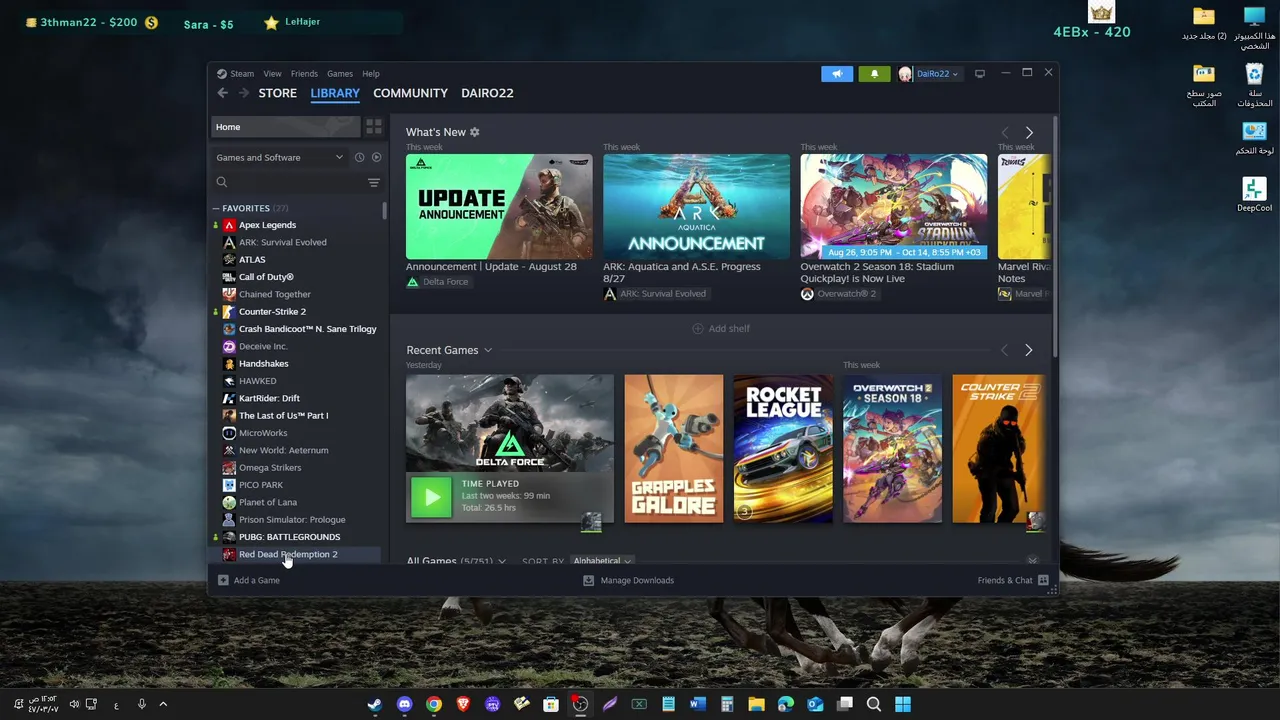Select the LIBRARY tab
Viewport: 1280px width, 720px height.
coord(335,93)
